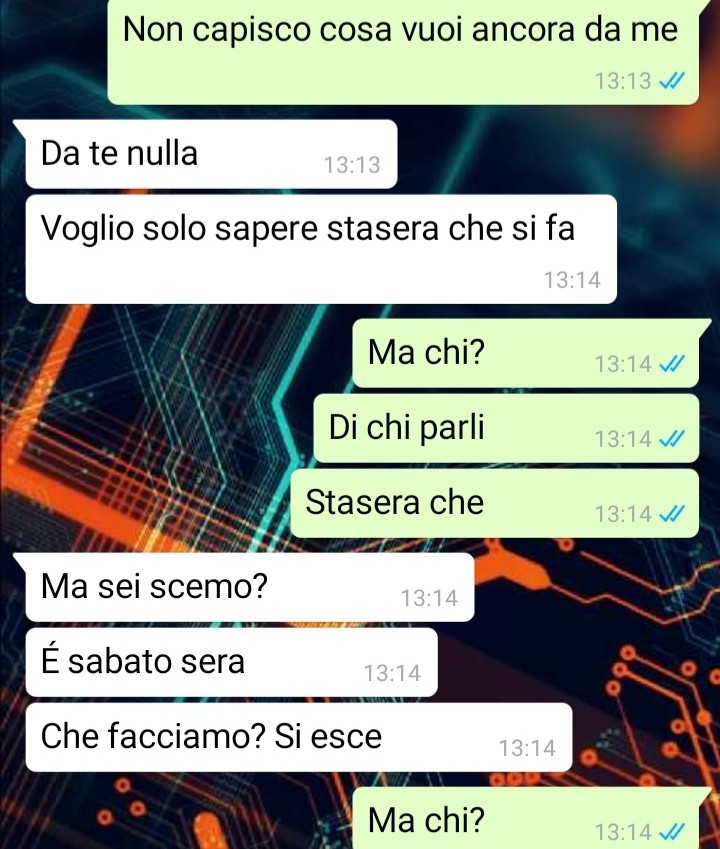Image resolution: width=720 pixels, height=849 pixels.
Task: Tap the double-check on the bottom "Ma chi?" message
Action: pos(672,831)
